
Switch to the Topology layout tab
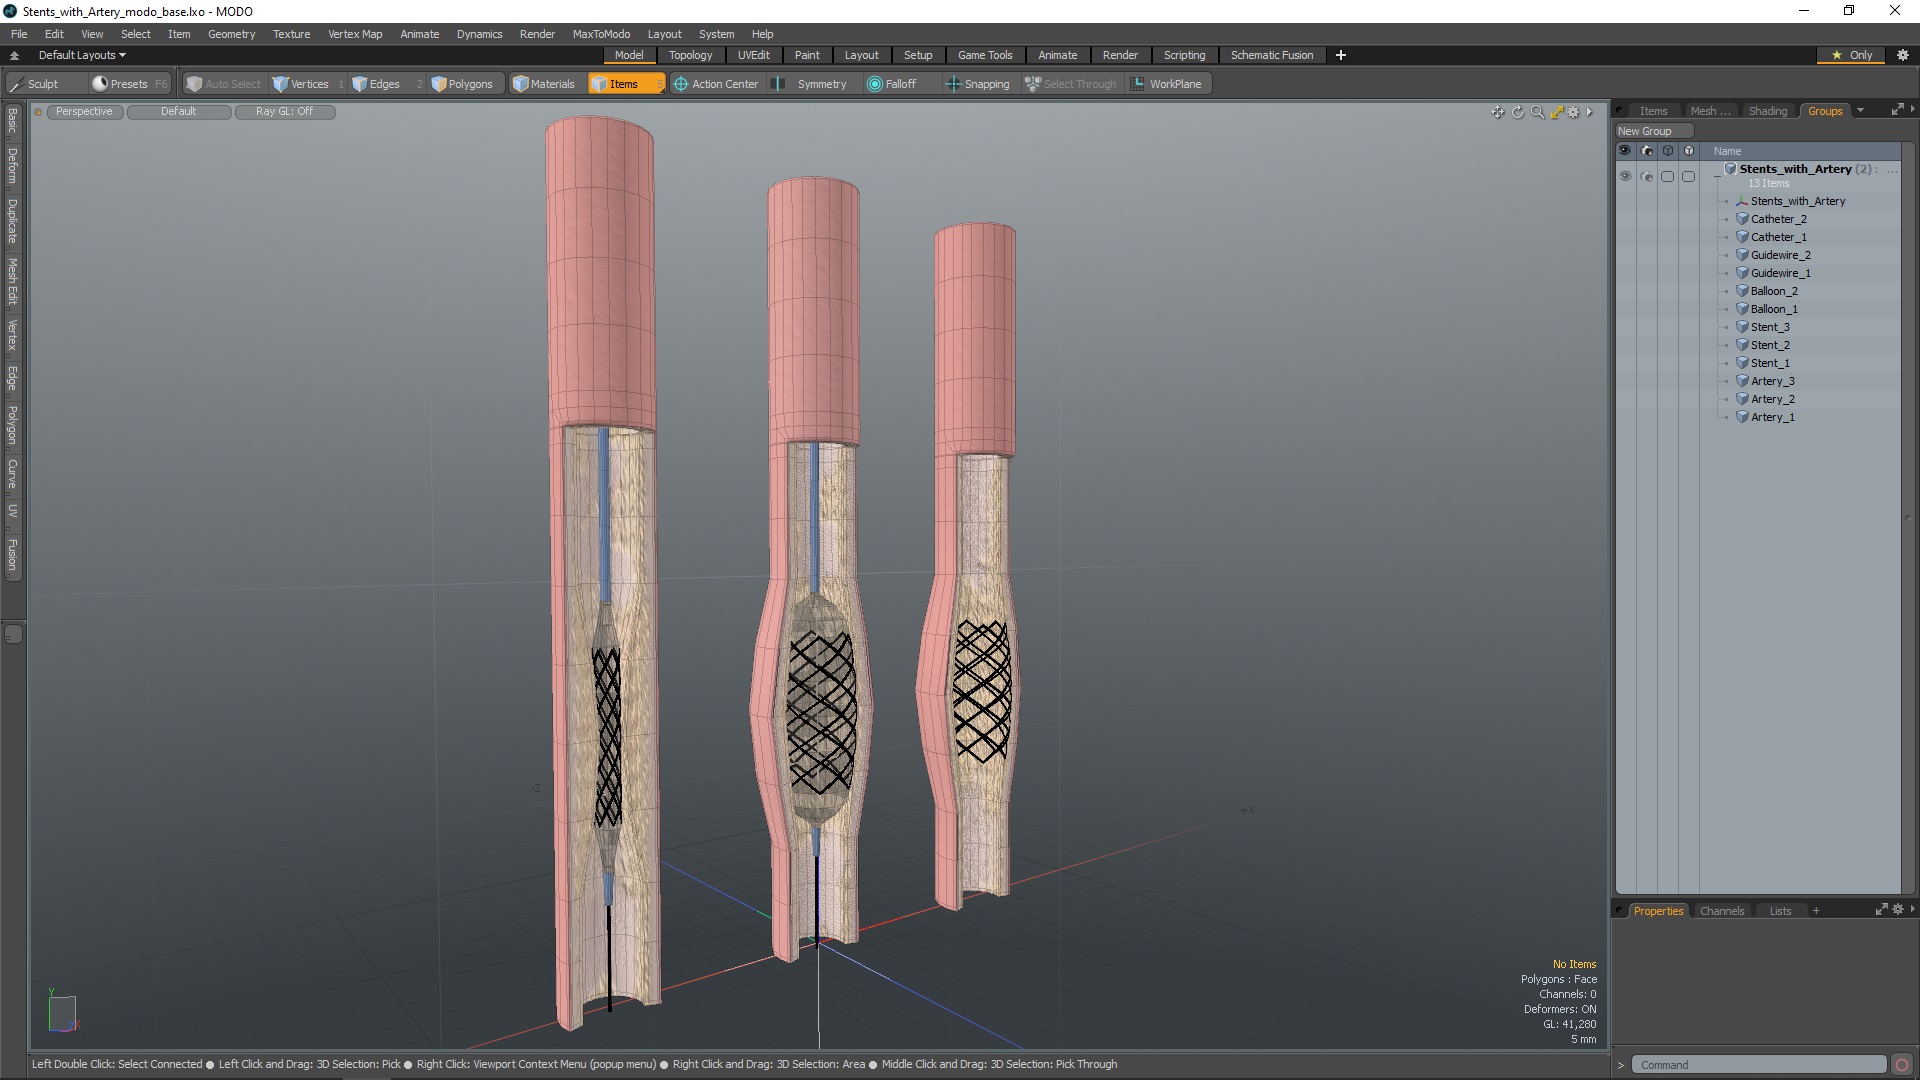pyautogui.click(x=690, y=55)
